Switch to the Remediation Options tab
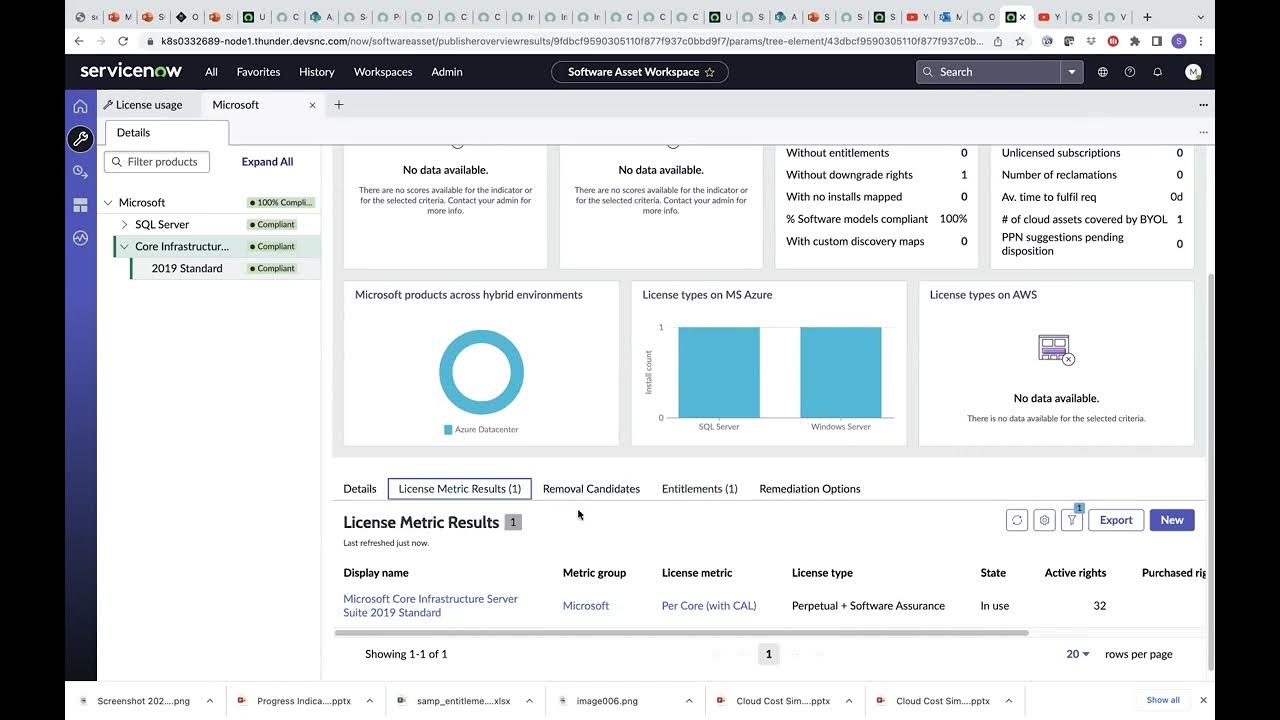1280x720 pixels. pos(810,489)
